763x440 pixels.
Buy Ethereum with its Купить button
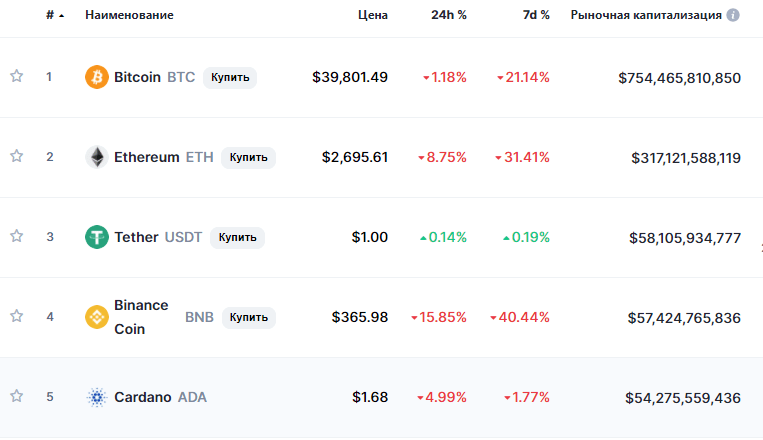[248, 158]
